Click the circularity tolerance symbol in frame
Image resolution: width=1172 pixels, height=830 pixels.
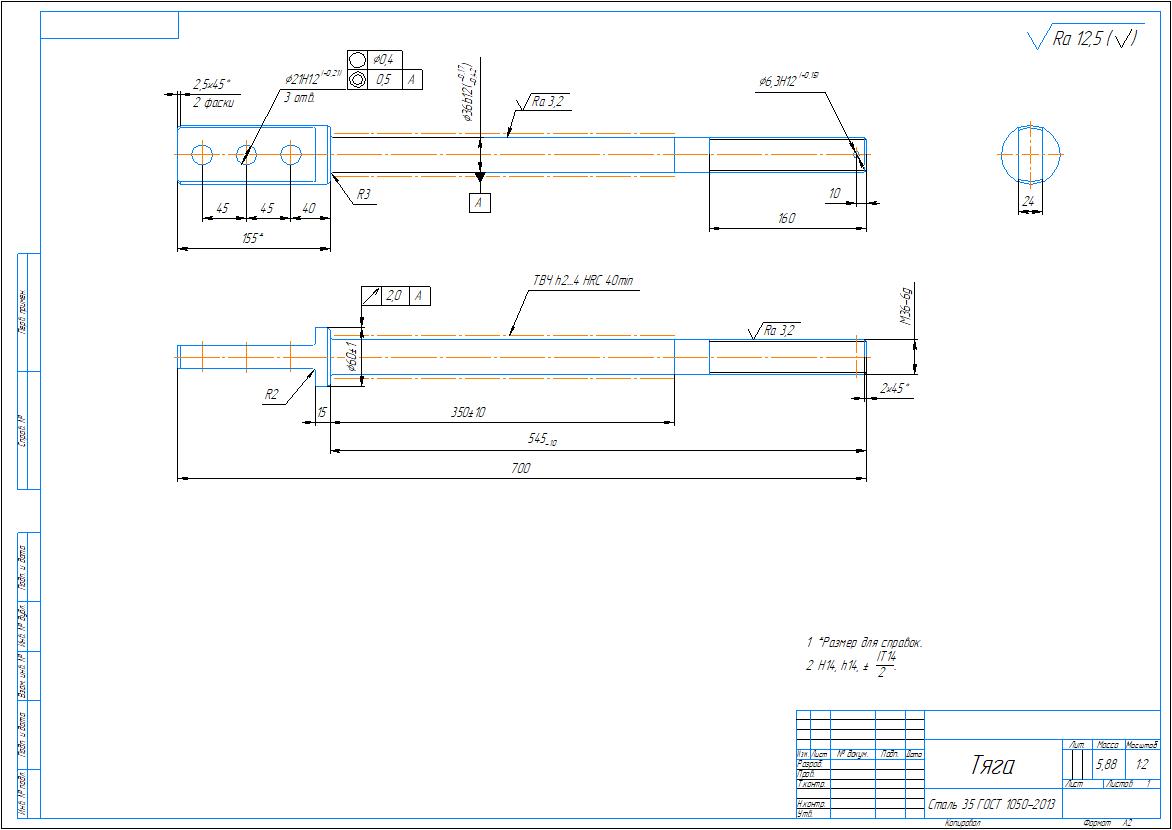coord(357,60)
